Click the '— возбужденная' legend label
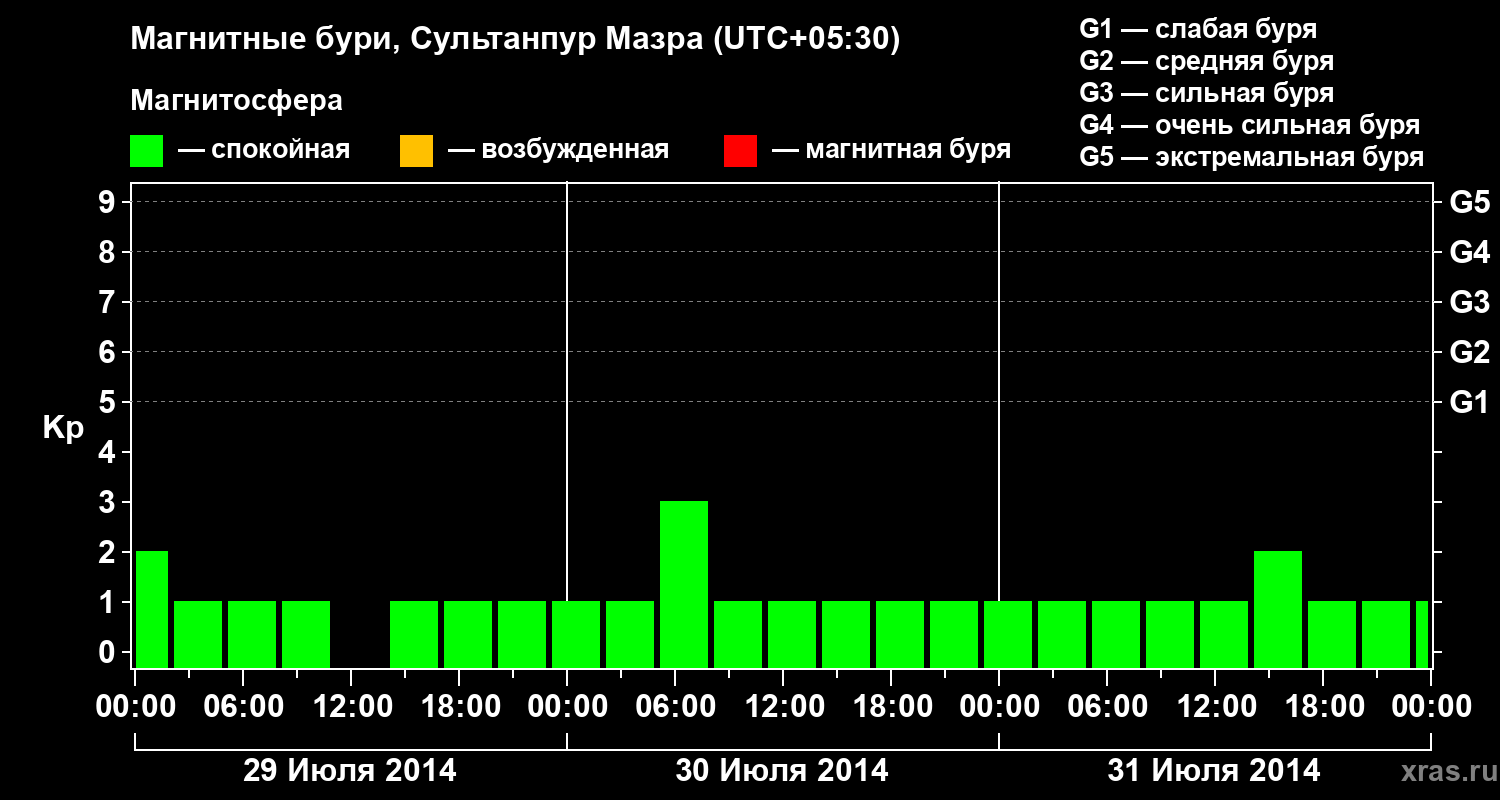 [x=558, y=151]
